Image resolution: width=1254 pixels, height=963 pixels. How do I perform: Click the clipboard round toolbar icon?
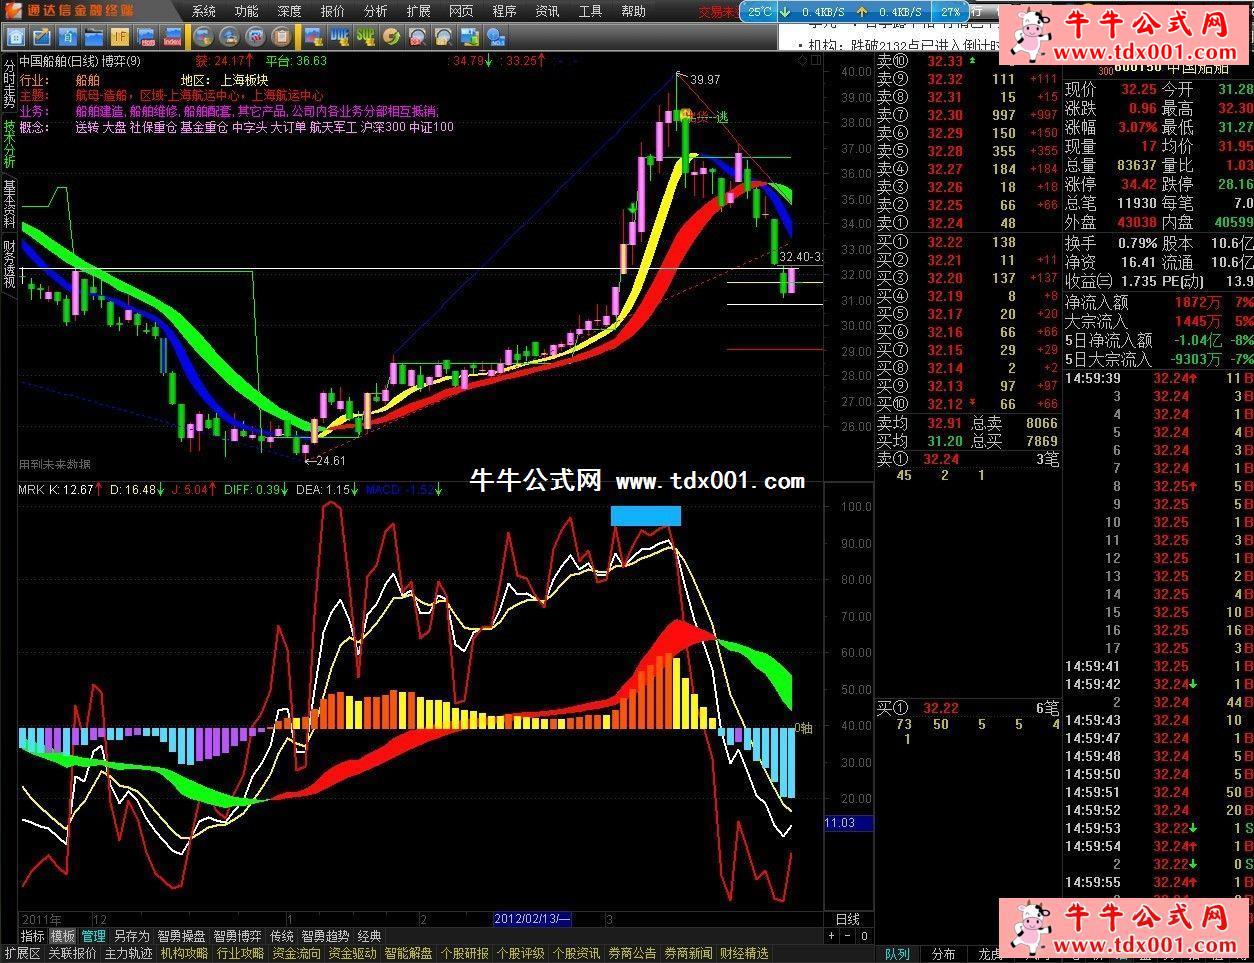point(281,37)
